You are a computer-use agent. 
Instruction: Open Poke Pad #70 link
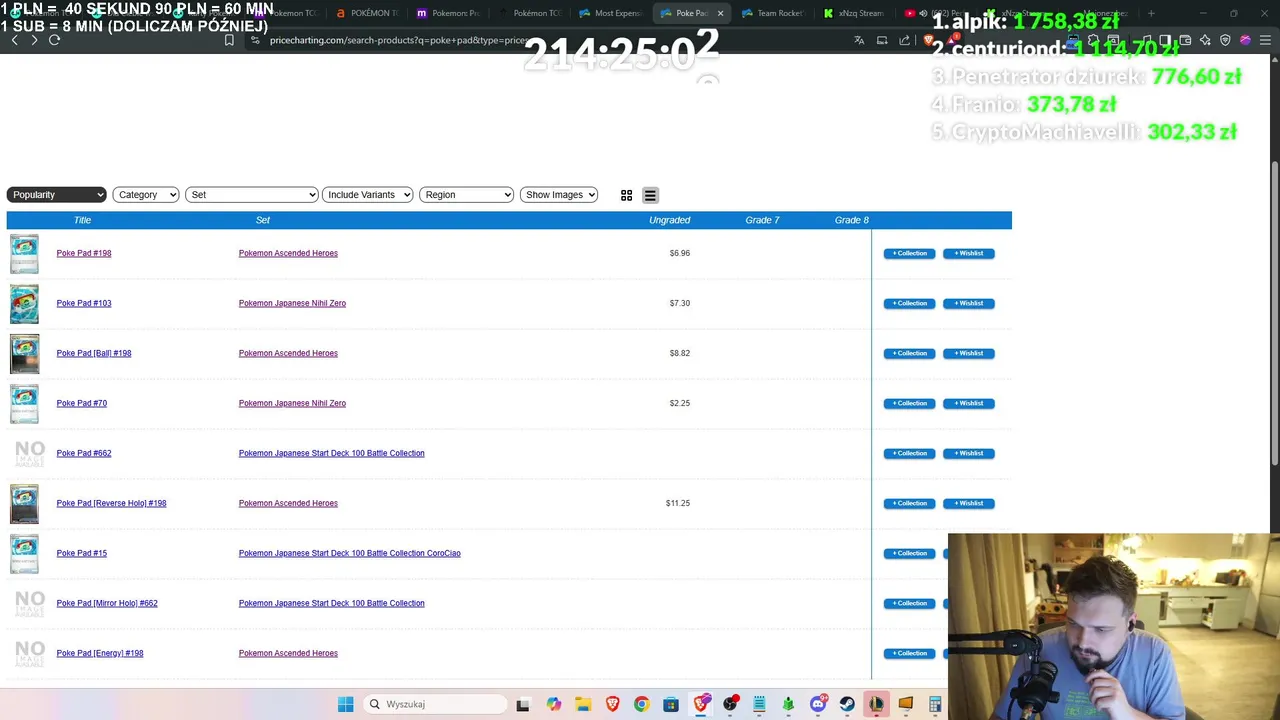click(x=81, y=403)
